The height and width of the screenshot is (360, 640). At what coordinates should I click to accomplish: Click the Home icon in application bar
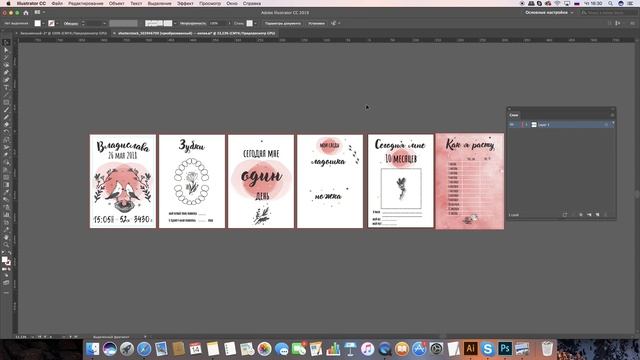26,13
